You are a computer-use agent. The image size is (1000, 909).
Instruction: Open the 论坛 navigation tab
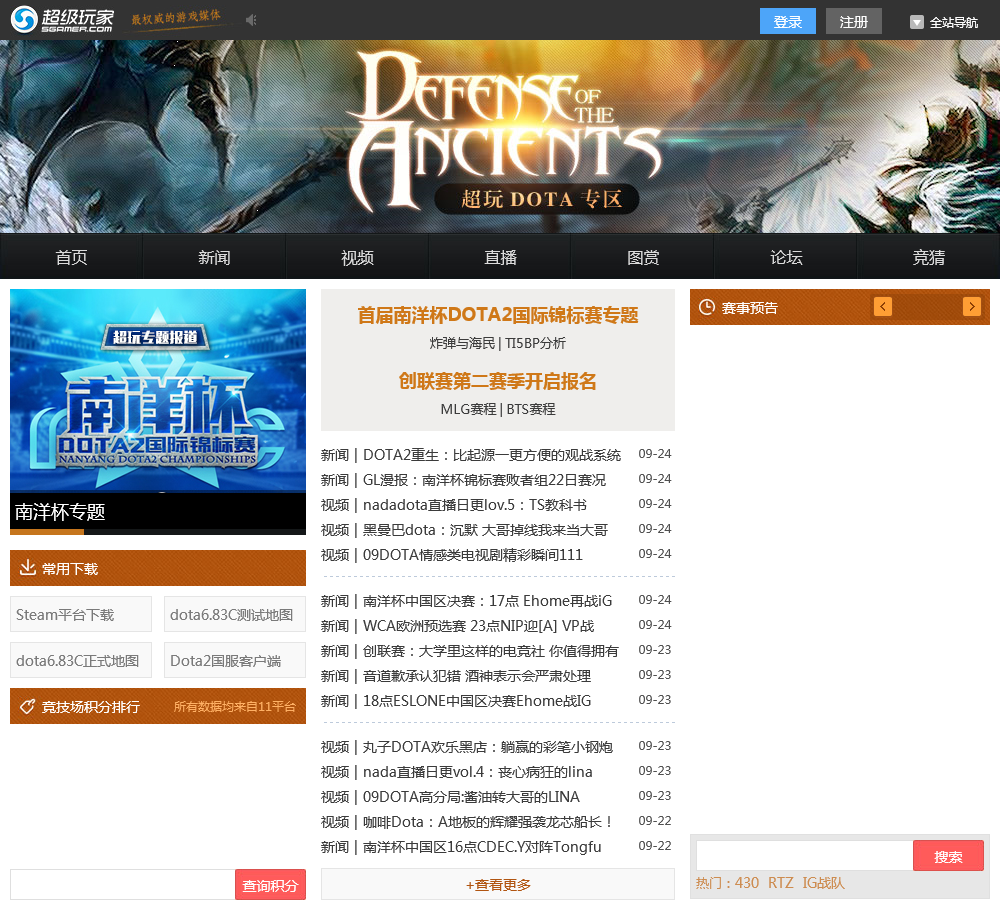(x=786, y=257)
